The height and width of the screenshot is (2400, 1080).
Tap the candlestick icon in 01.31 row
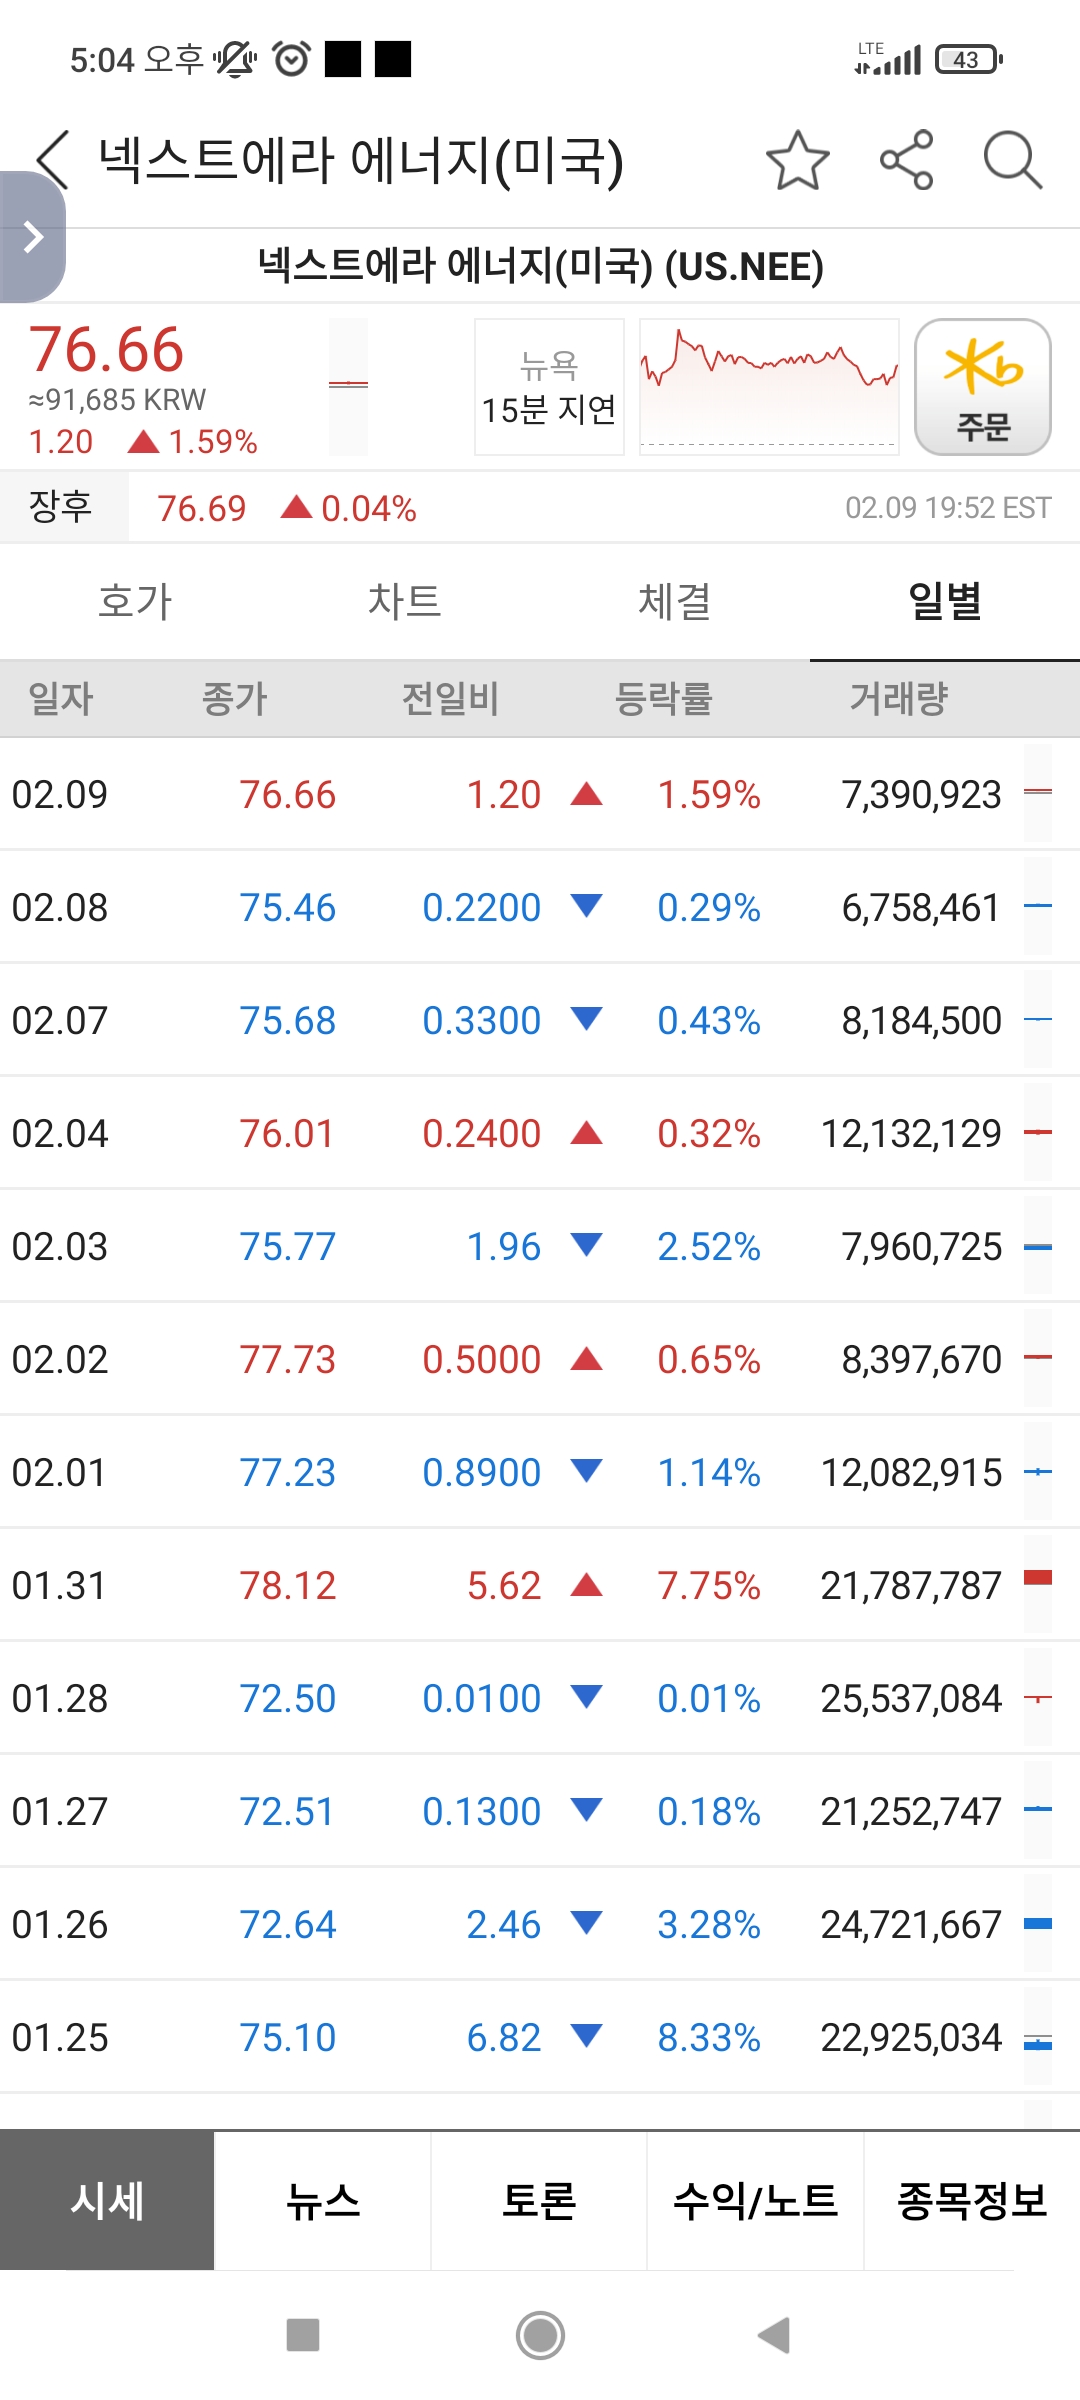(1038, 1585)
